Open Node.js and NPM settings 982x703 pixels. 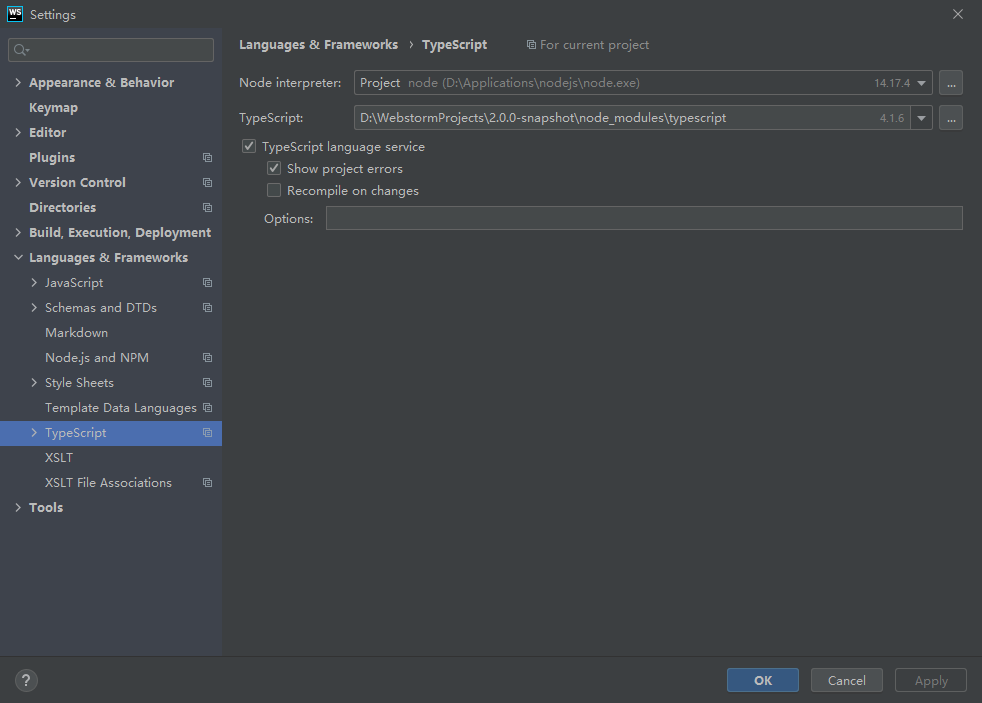(x=97, y=358)
